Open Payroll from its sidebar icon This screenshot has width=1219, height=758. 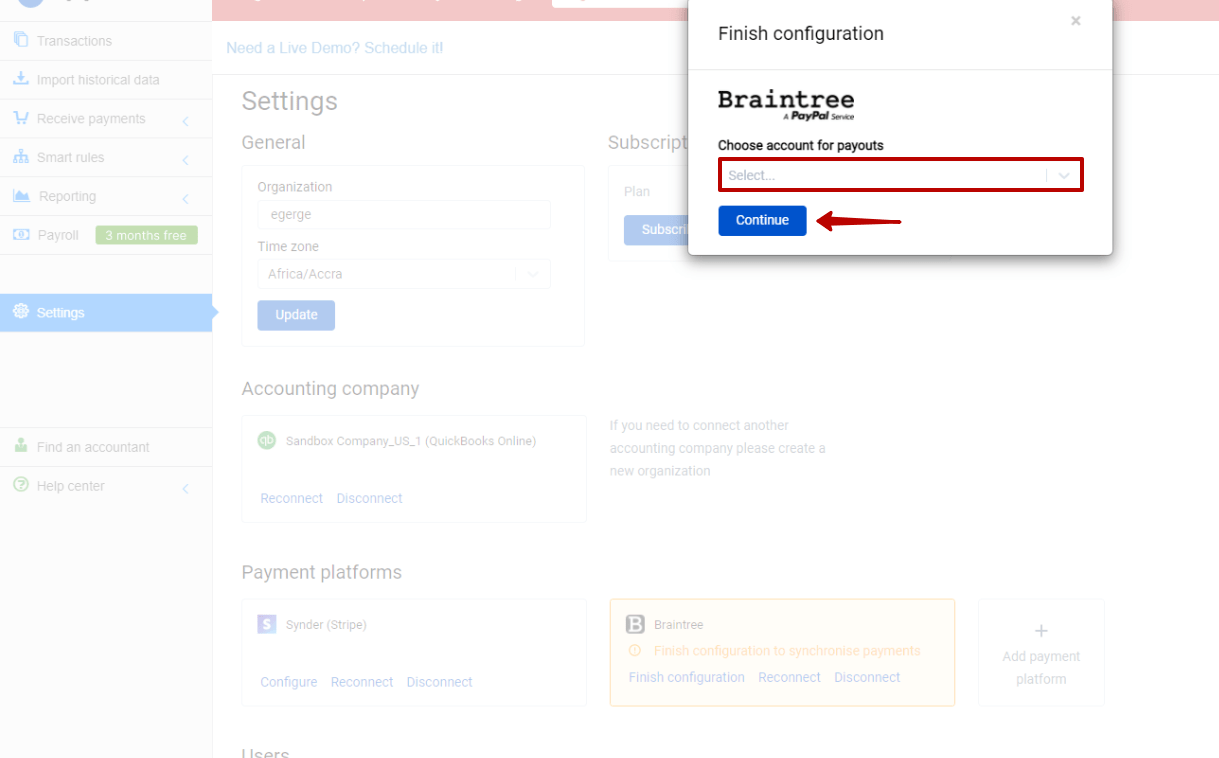point(21,234)
